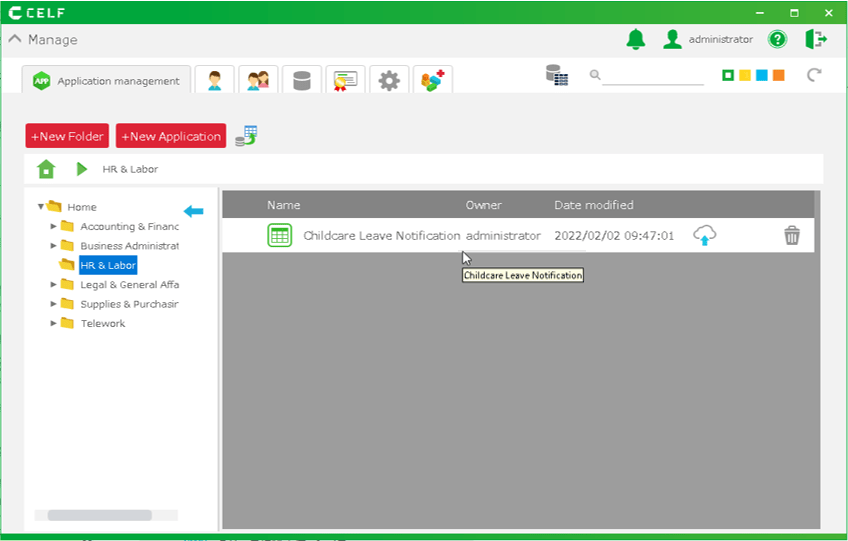This screenshot has width=848, height=541.
Task: Open the license certificate tab
Action: coord(345,81)
